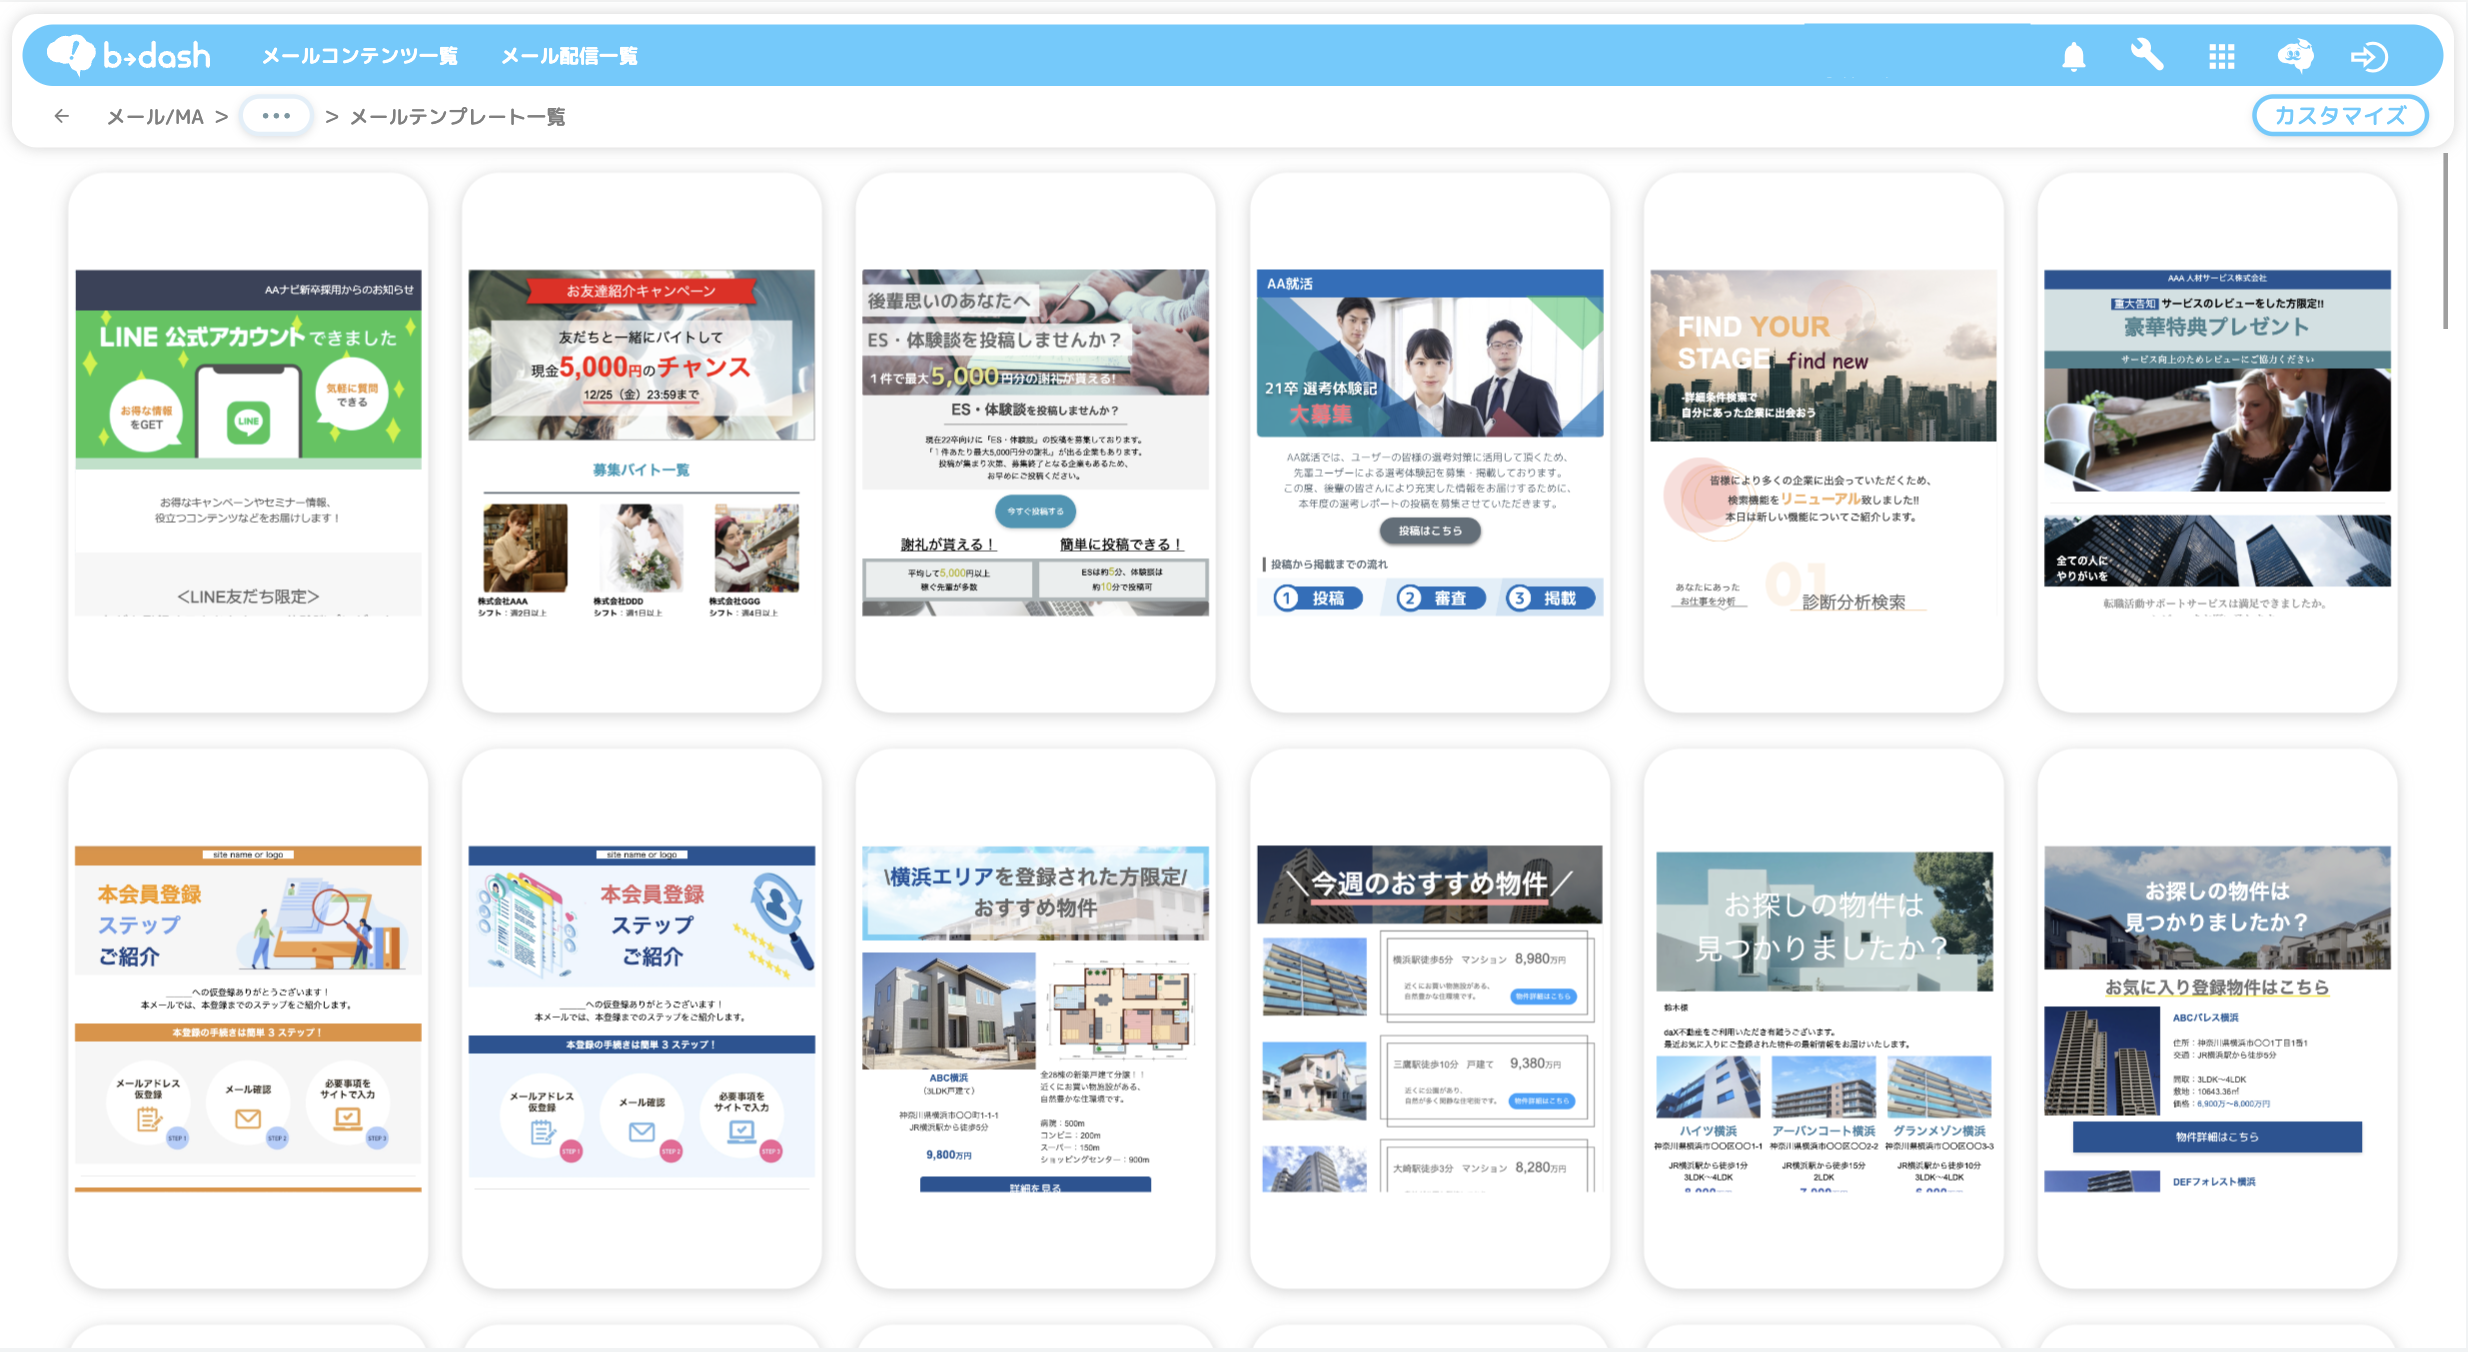Image resolution: width=2468 pixels, height=1352 pixels.
Task: Click the logout arrow icon
Action: [2369, 56]
